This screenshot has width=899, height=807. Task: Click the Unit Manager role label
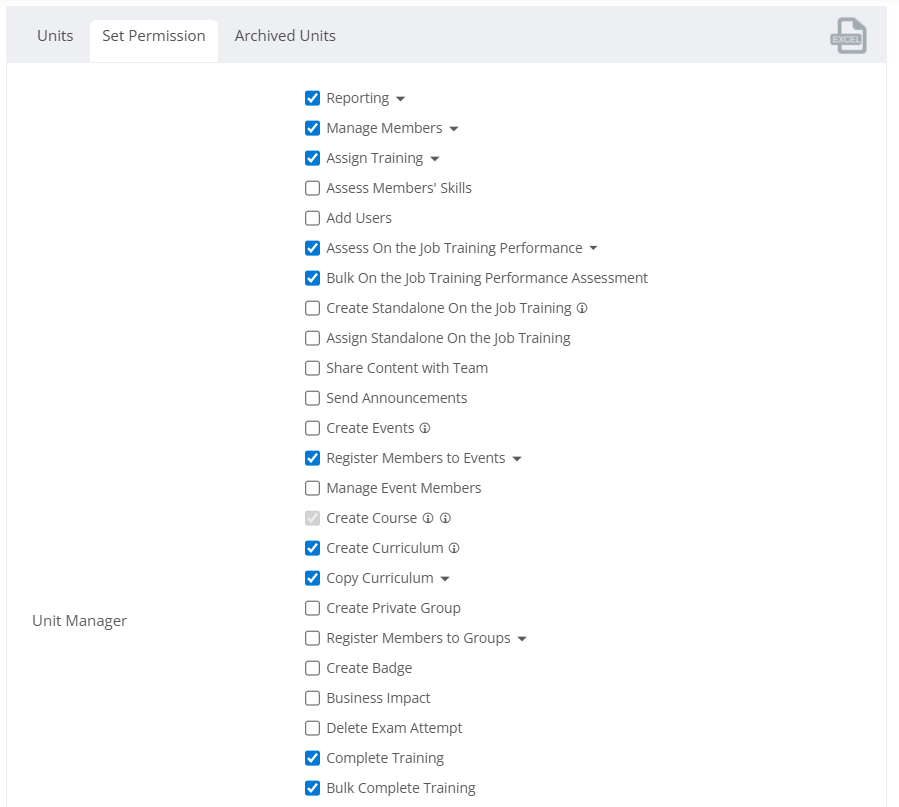(80, 621)
